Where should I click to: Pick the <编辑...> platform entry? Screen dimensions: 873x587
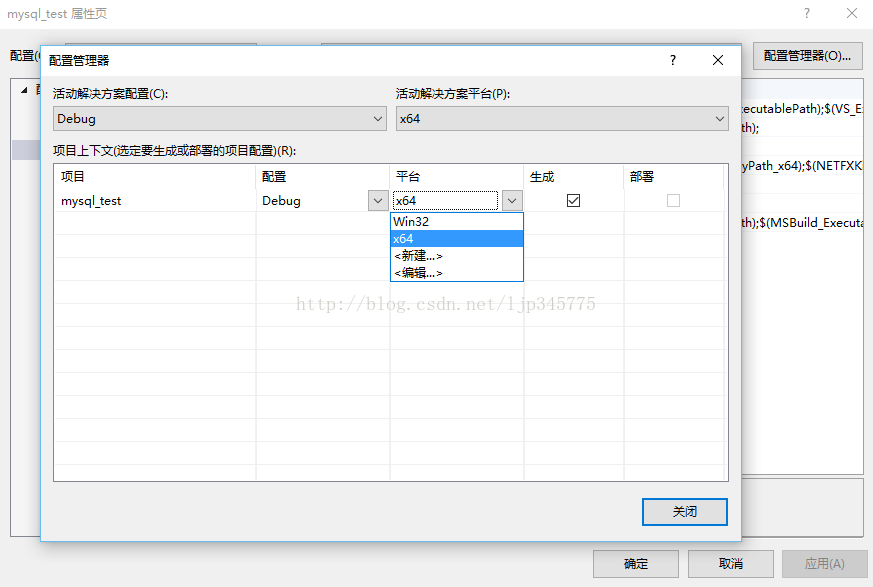pyautogui.click(x=457, y=273)
